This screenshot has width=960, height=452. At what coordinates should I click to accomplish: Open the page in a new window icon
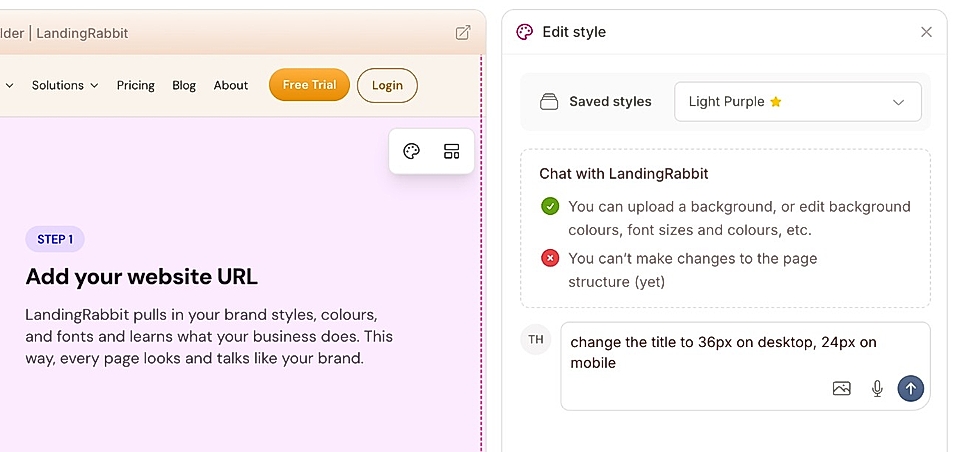(463, 32)
